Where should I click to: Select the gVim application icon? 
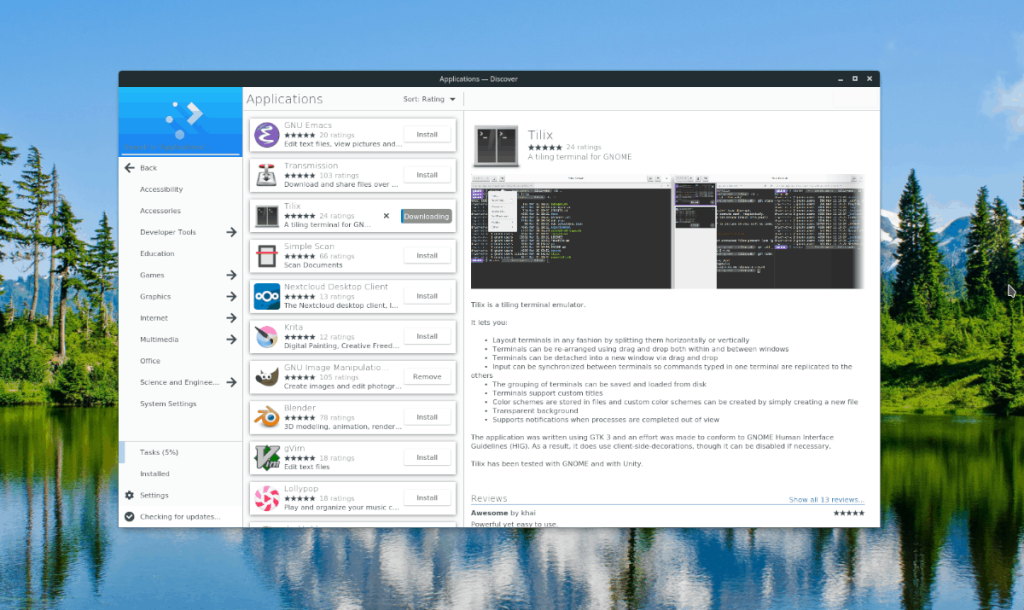(x=266, y=456)
